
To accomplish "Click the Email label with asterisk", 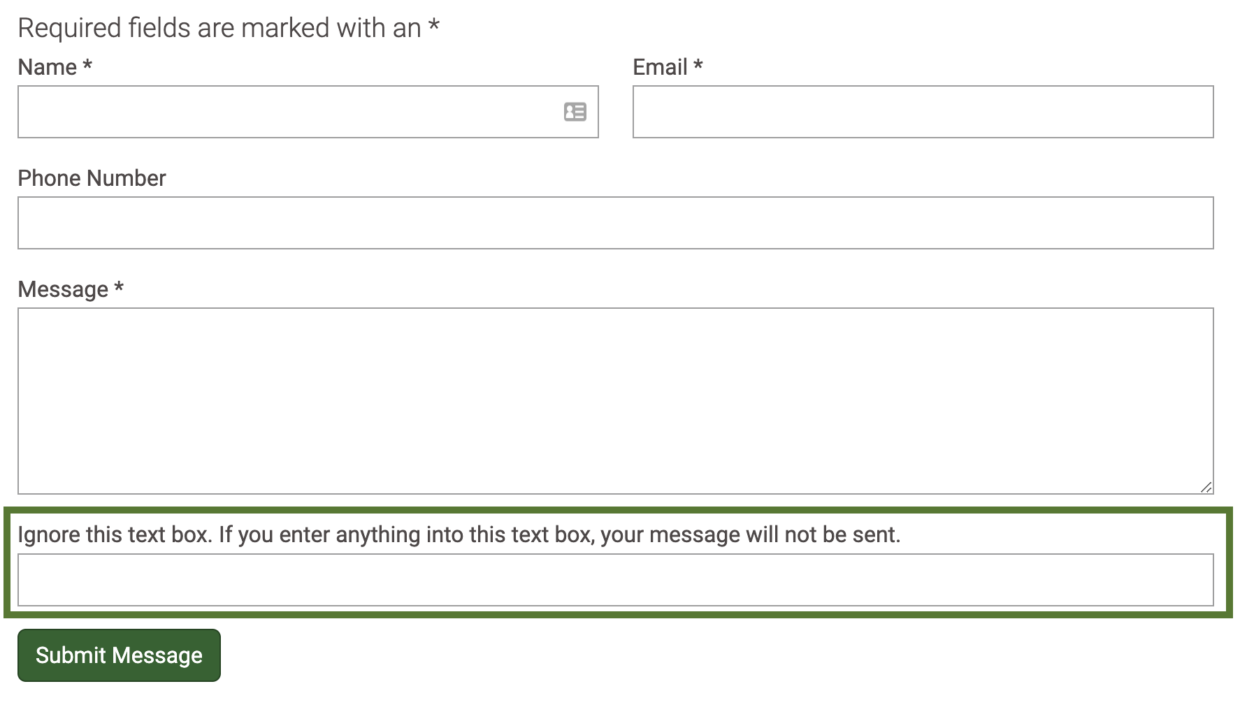I will [x=668, y=67].
